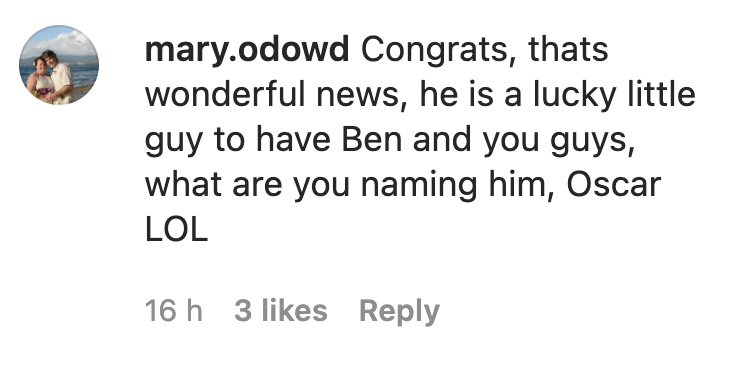Click the word Oscar in the comment
Viewport: 732px width, 366px height.
point(613,184)
